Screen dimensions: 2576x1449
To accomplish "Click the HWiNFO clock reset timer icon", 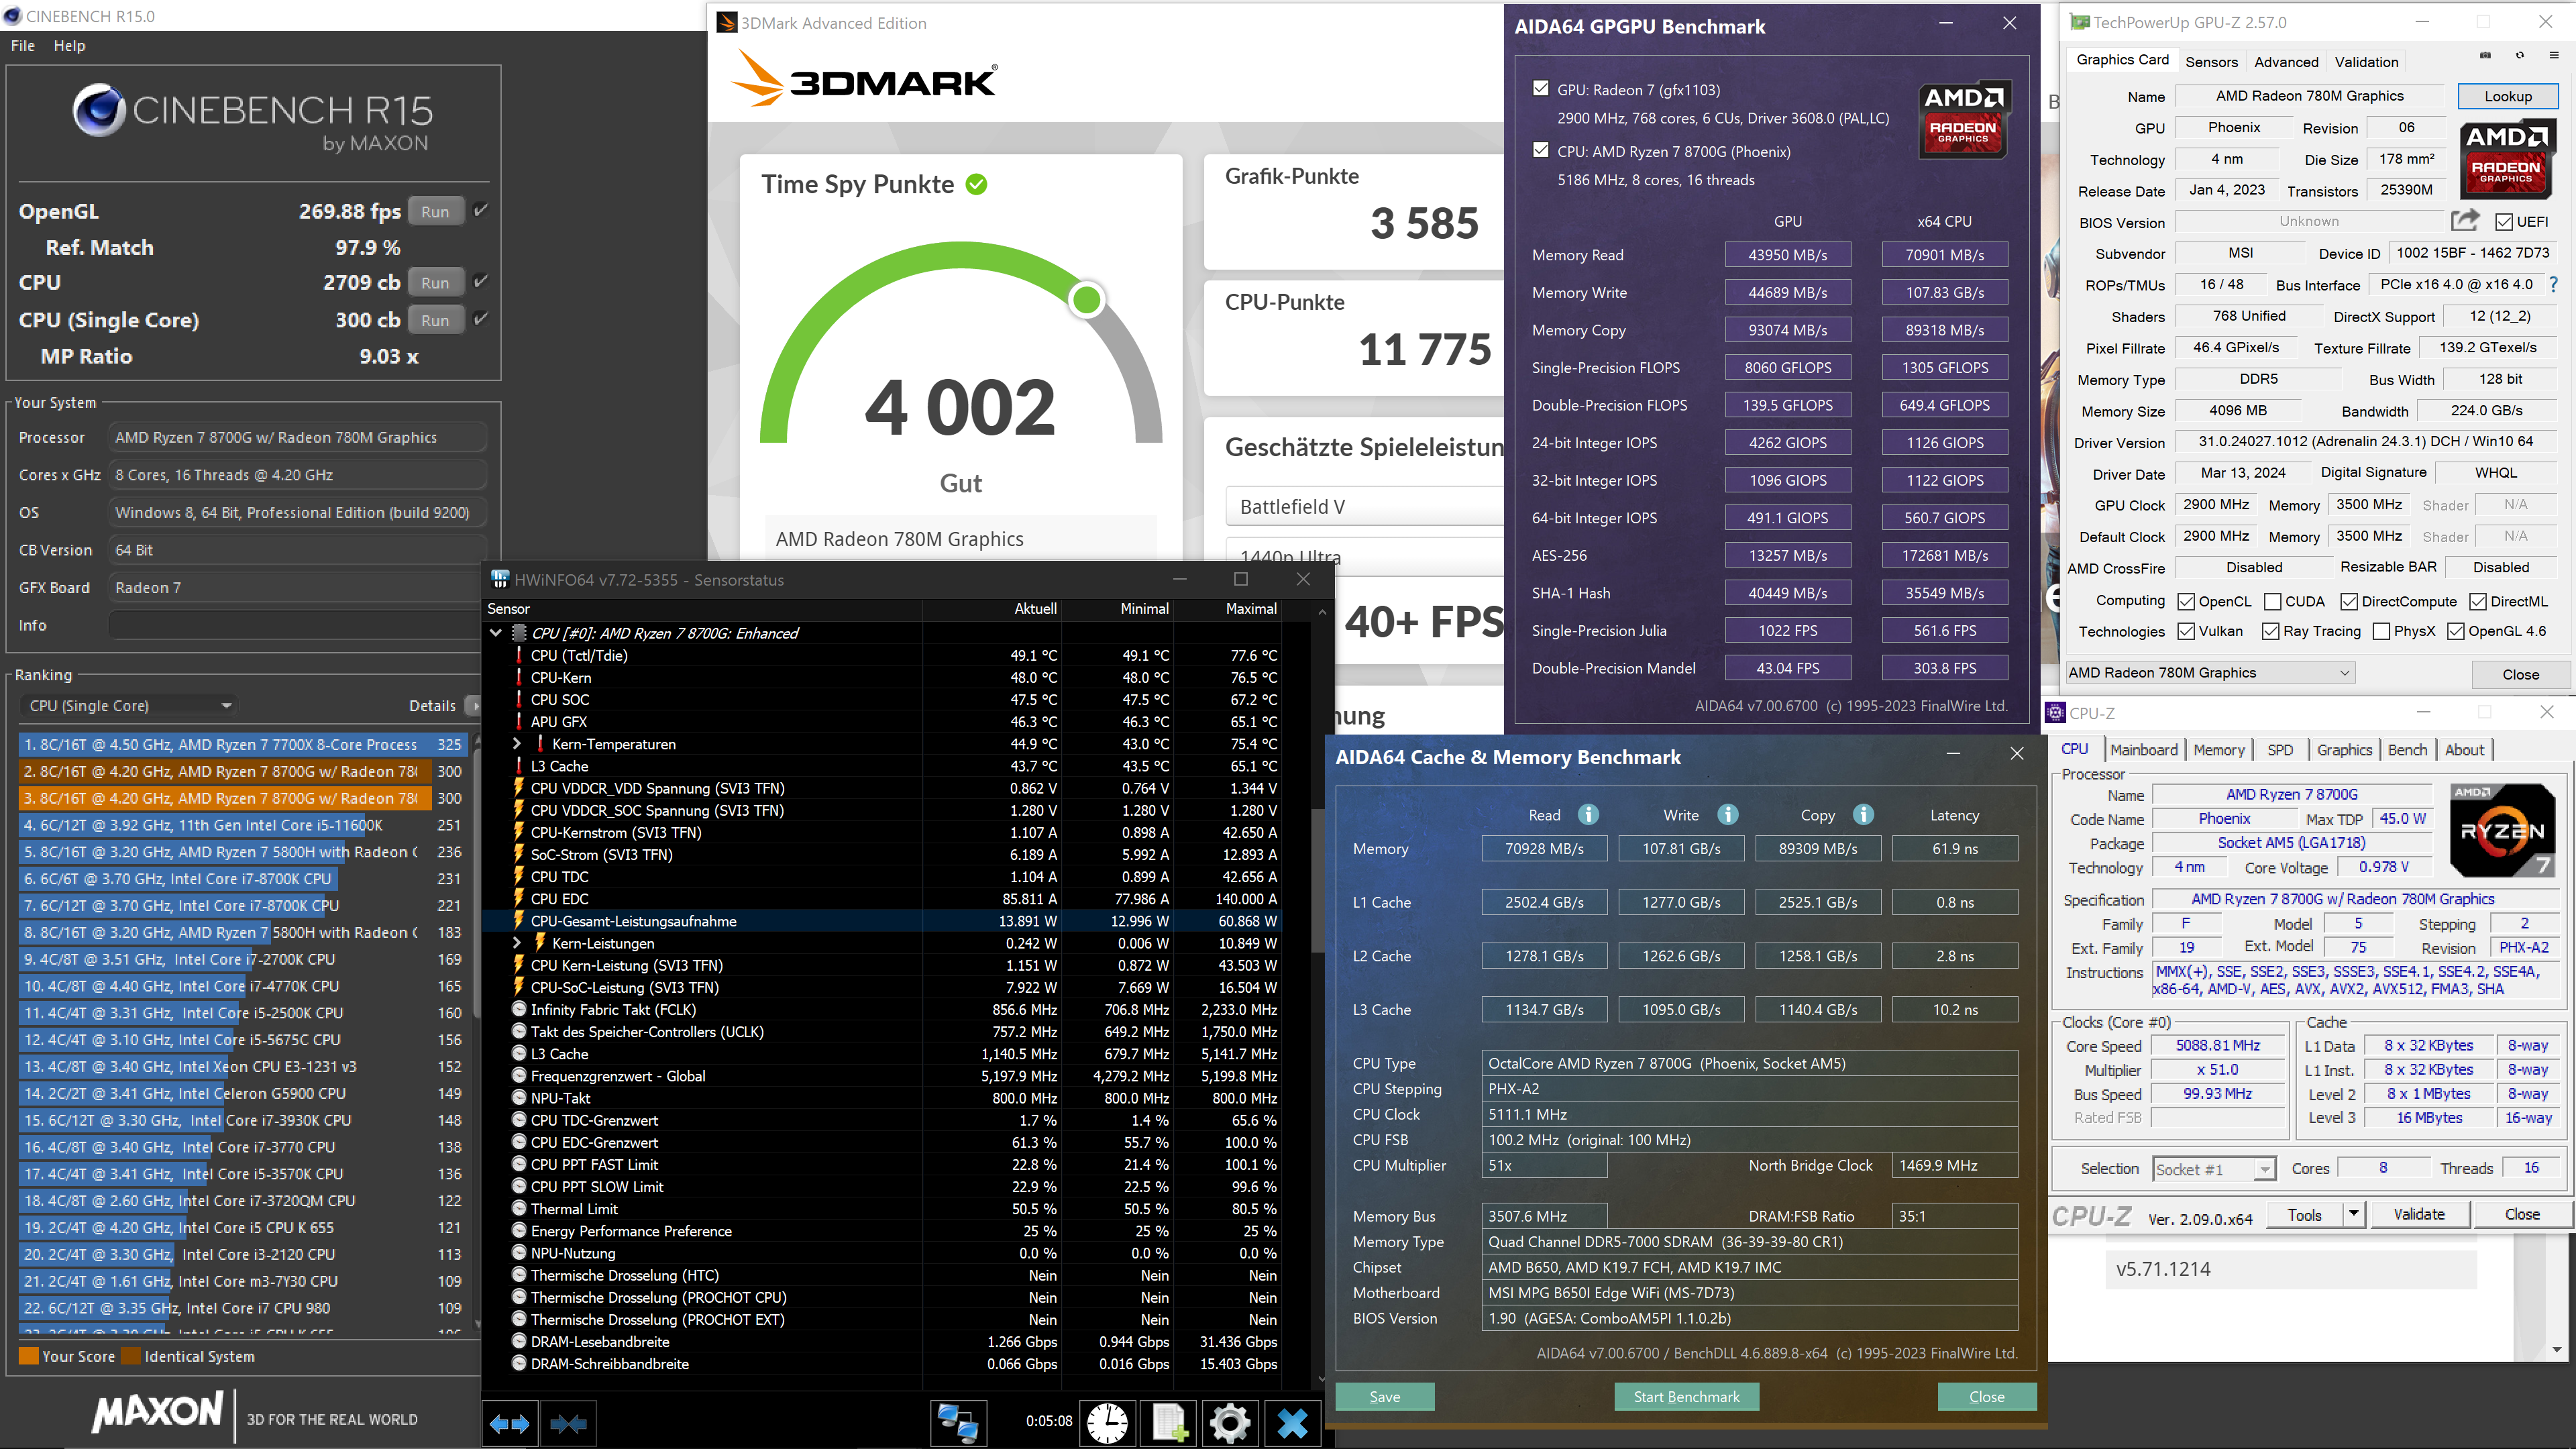I will point(1107,1423).
